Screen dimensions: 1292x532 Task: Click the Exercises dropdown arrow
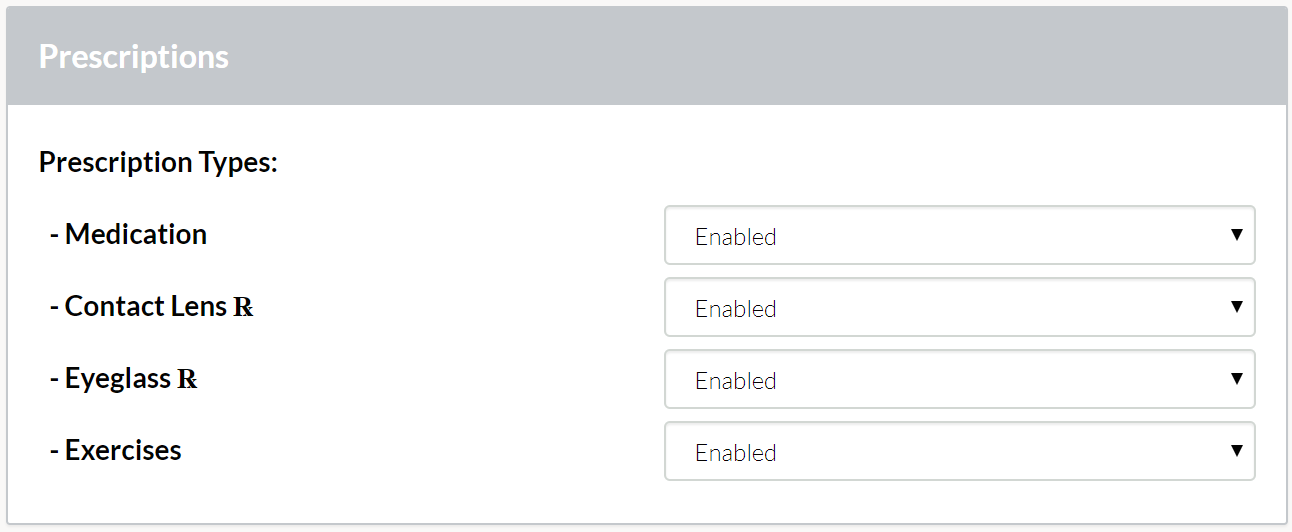coord(1237,451)
